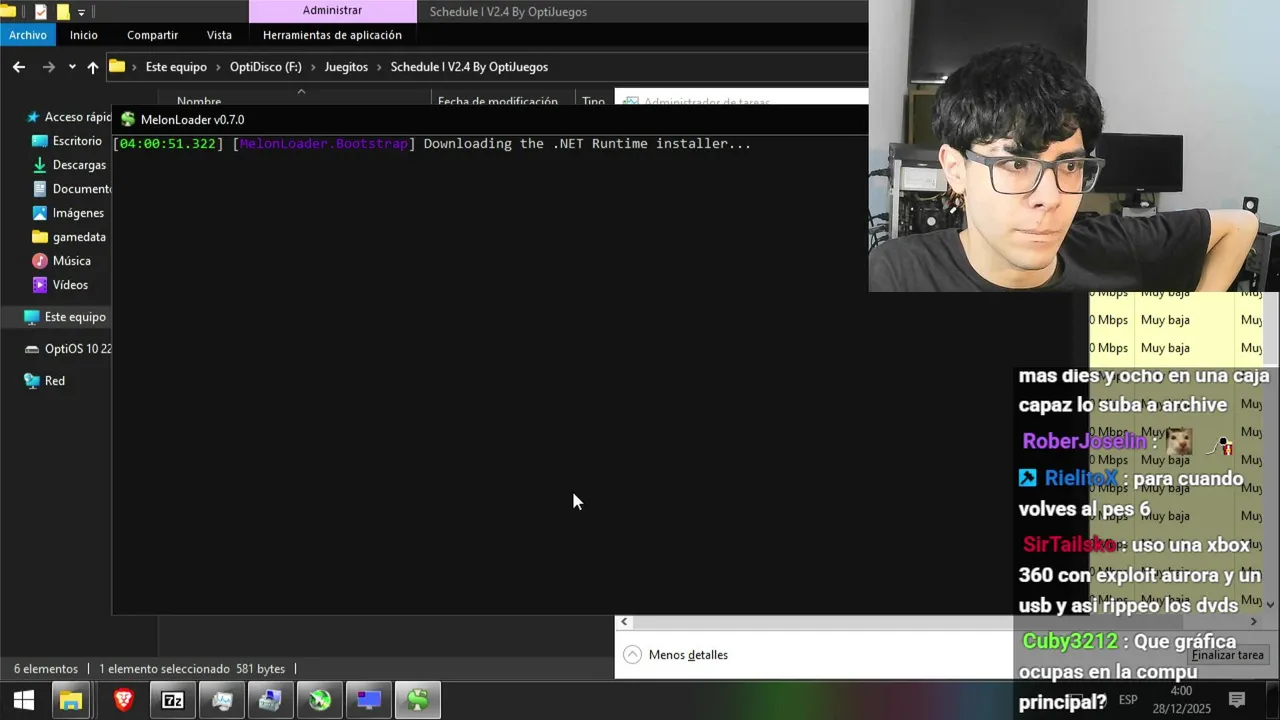
Task: Click the 4:00 clock in system tray
Action: [1181, 691]
